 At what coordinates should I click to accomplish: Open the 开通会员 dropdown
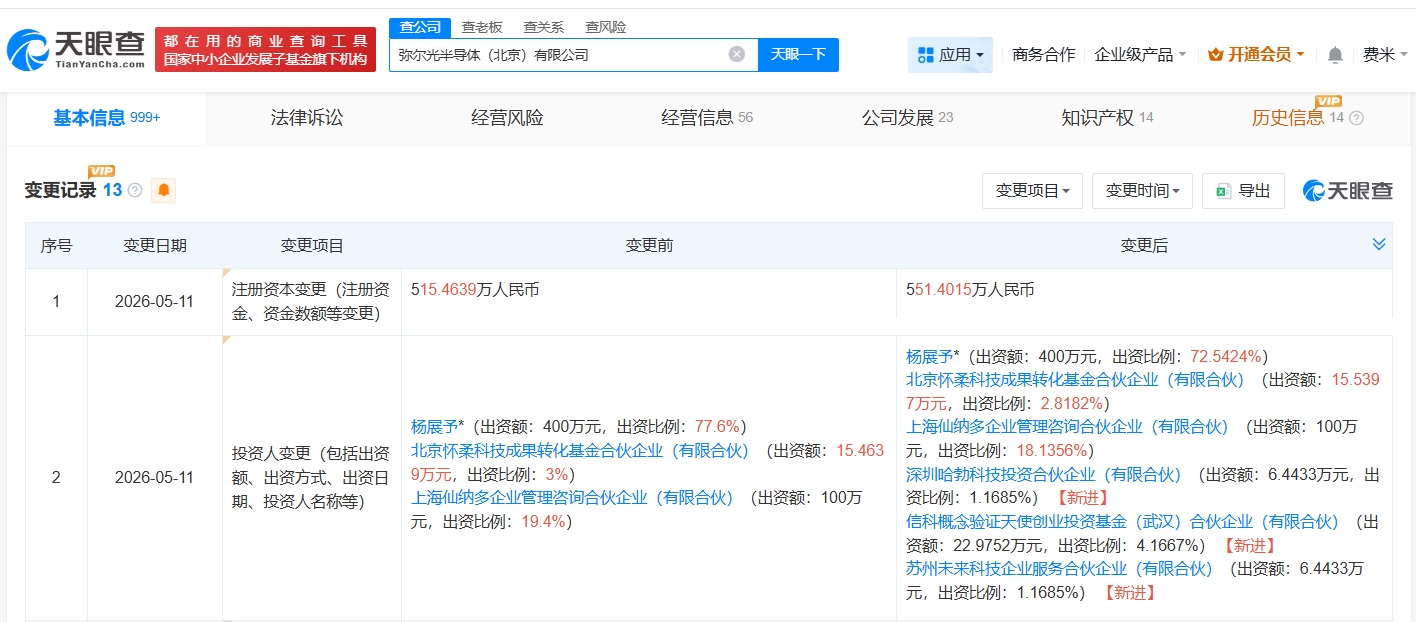1256,55
